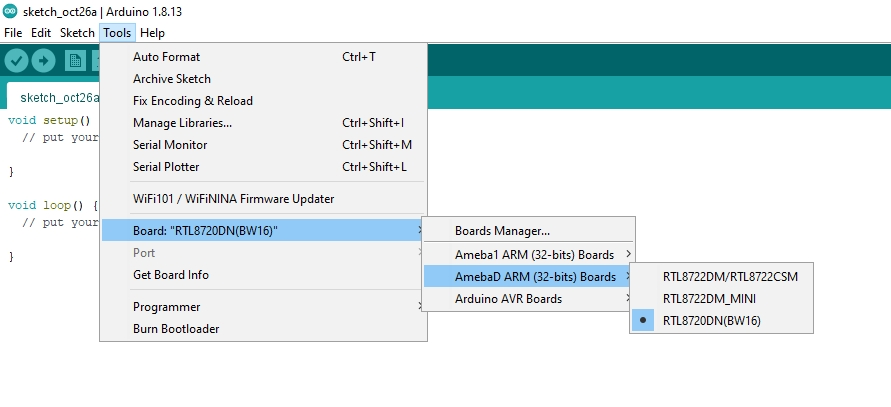Choose Burn Bootloader
The image size is (891, 407).
264,329
